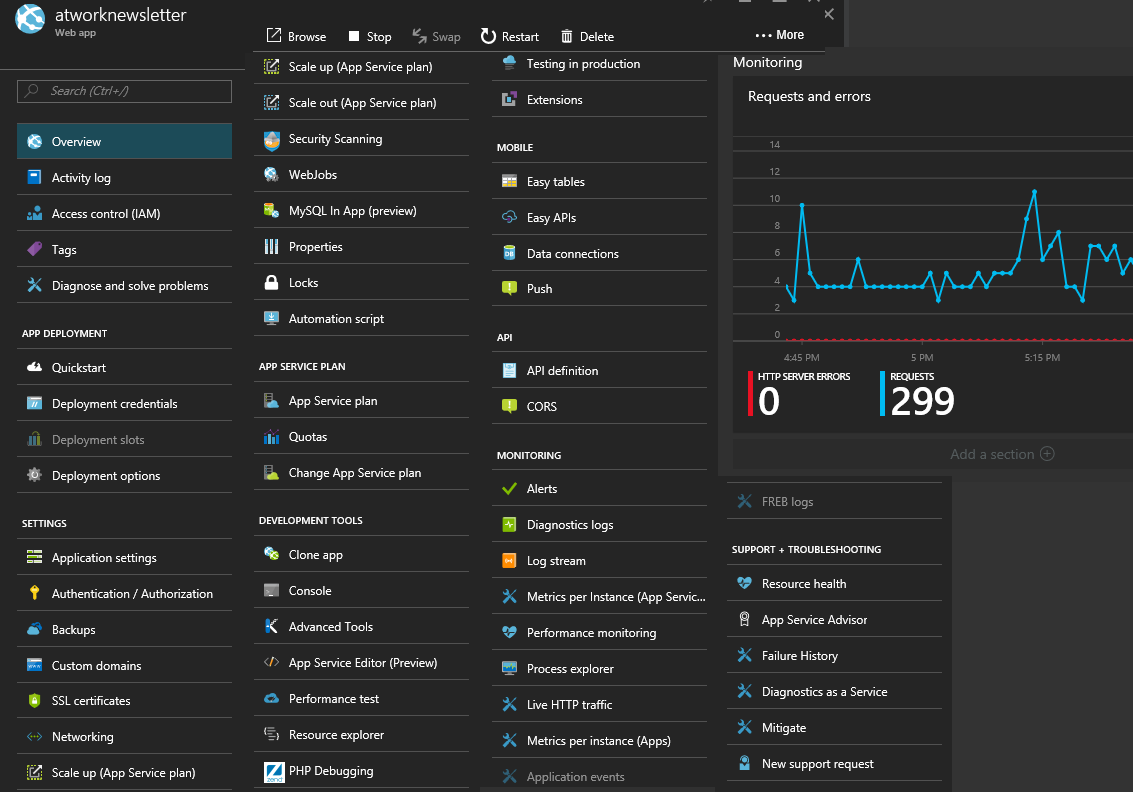
Task: Click Add a section button
Action: (x=1001, y=454)
